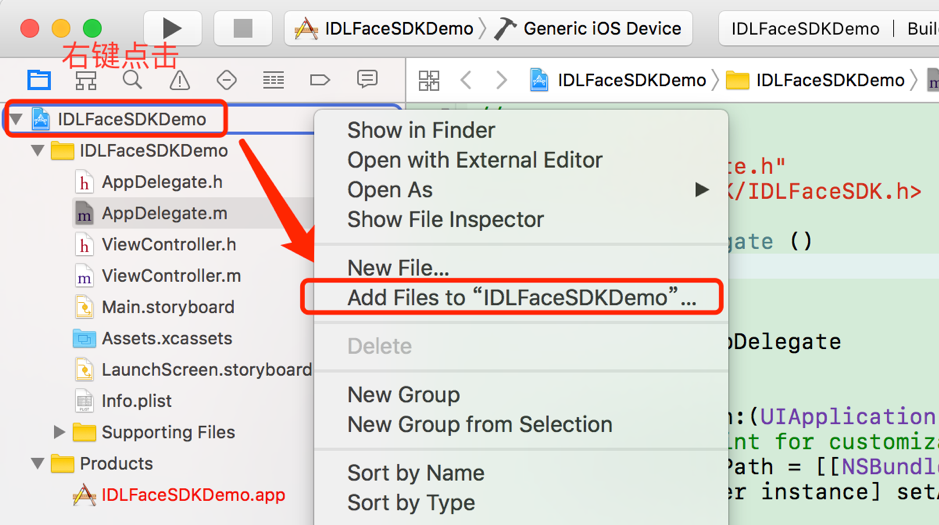This screenshot has height=525, width=939.
Task: Click the Stop button in toolbar
Action: [x=243, y=28]
